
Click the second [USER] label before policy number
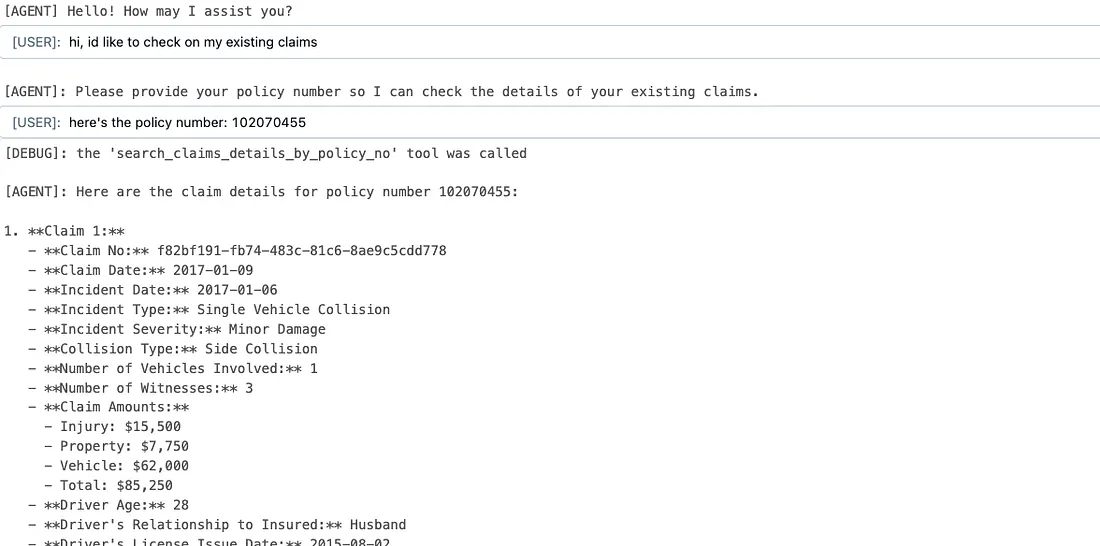[x=36, y=123]
